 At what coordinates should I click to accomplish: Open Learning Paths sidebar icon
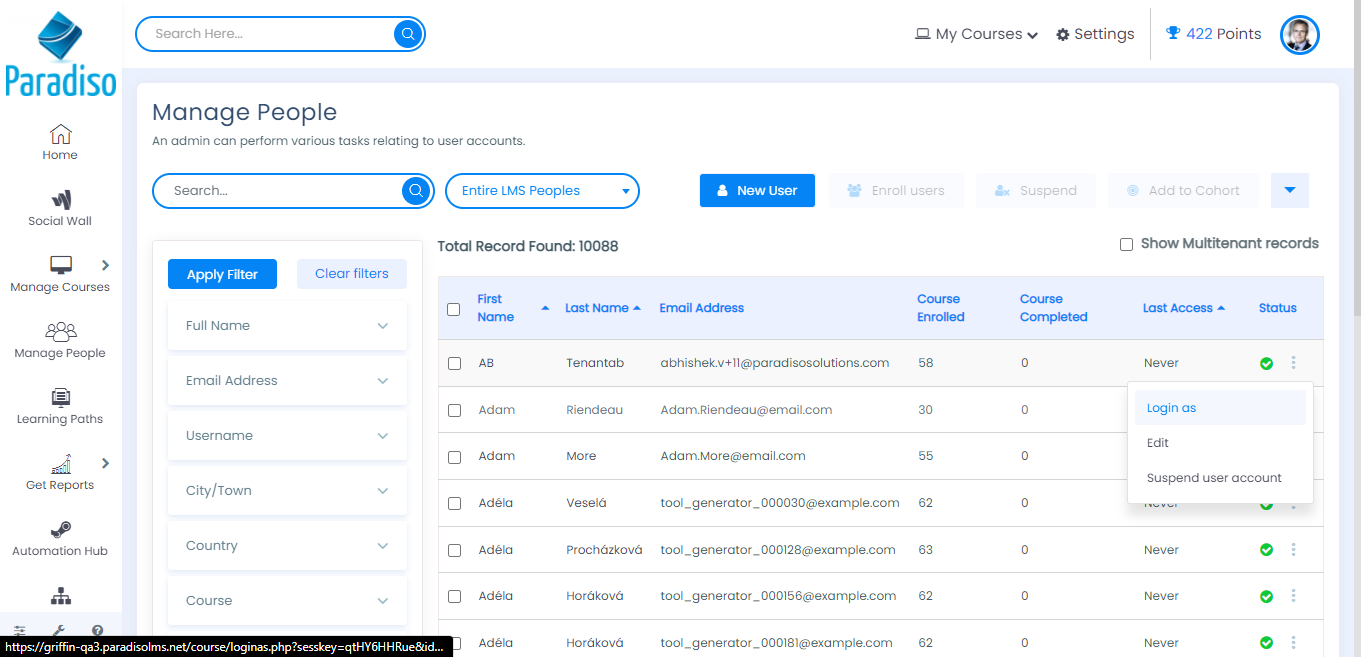coord(60,398)
